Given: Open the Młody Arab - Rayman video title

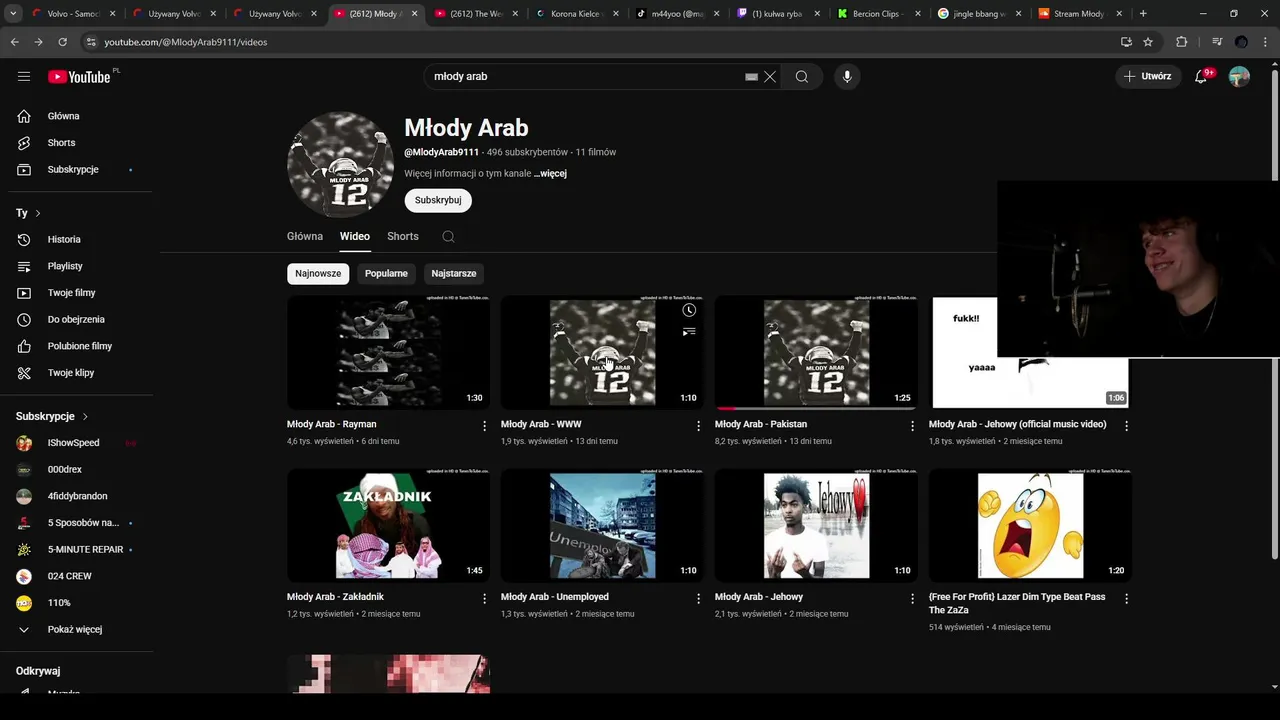Looking at the screenshot, I should pyautogui.click(x=332, y=425).
